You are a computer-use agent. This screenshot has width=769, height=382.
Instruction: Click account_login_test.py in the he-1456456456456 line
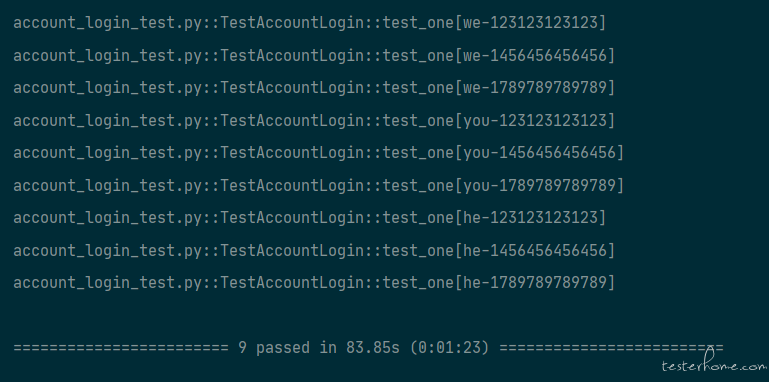click(x=107, y=251)
